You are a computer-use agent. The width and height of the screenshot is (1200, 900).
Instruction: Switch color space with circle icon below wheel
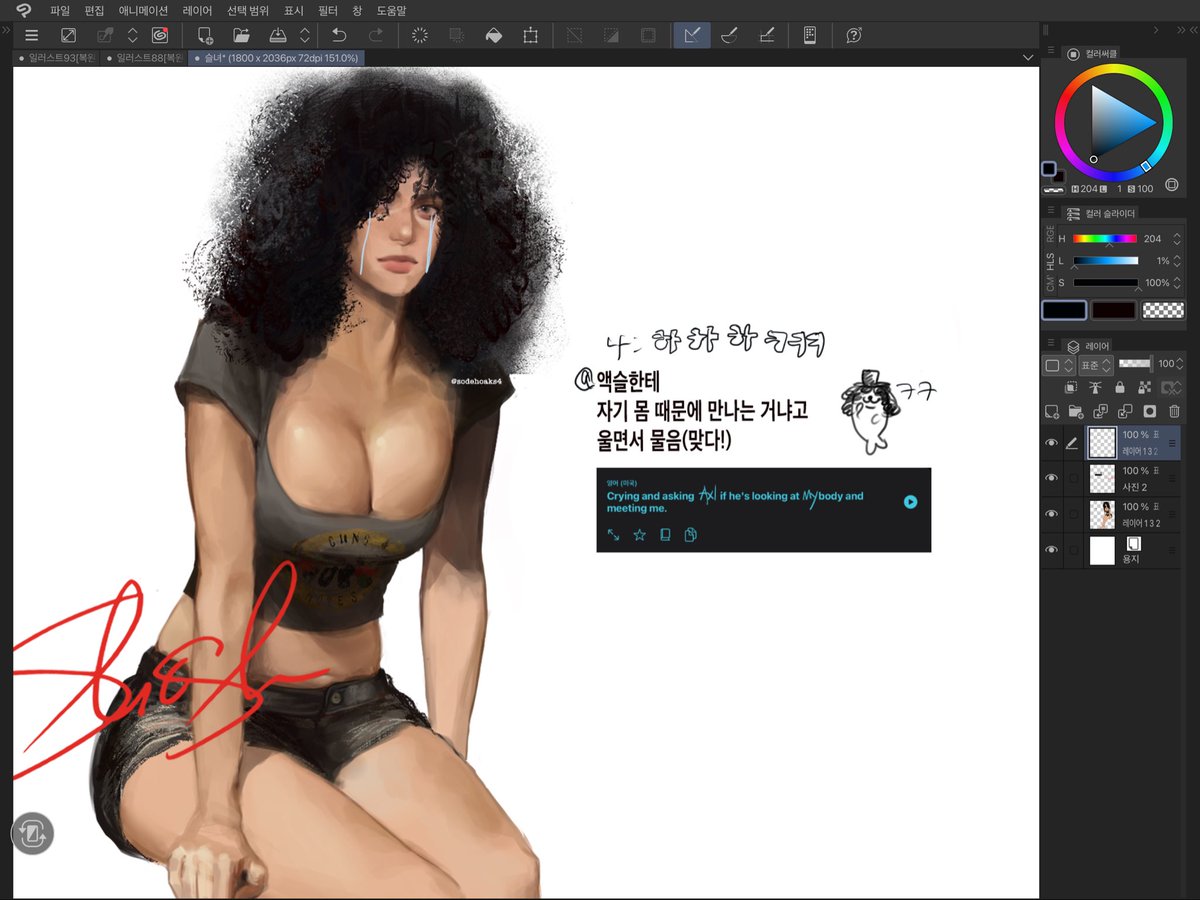coord(1172,186)
